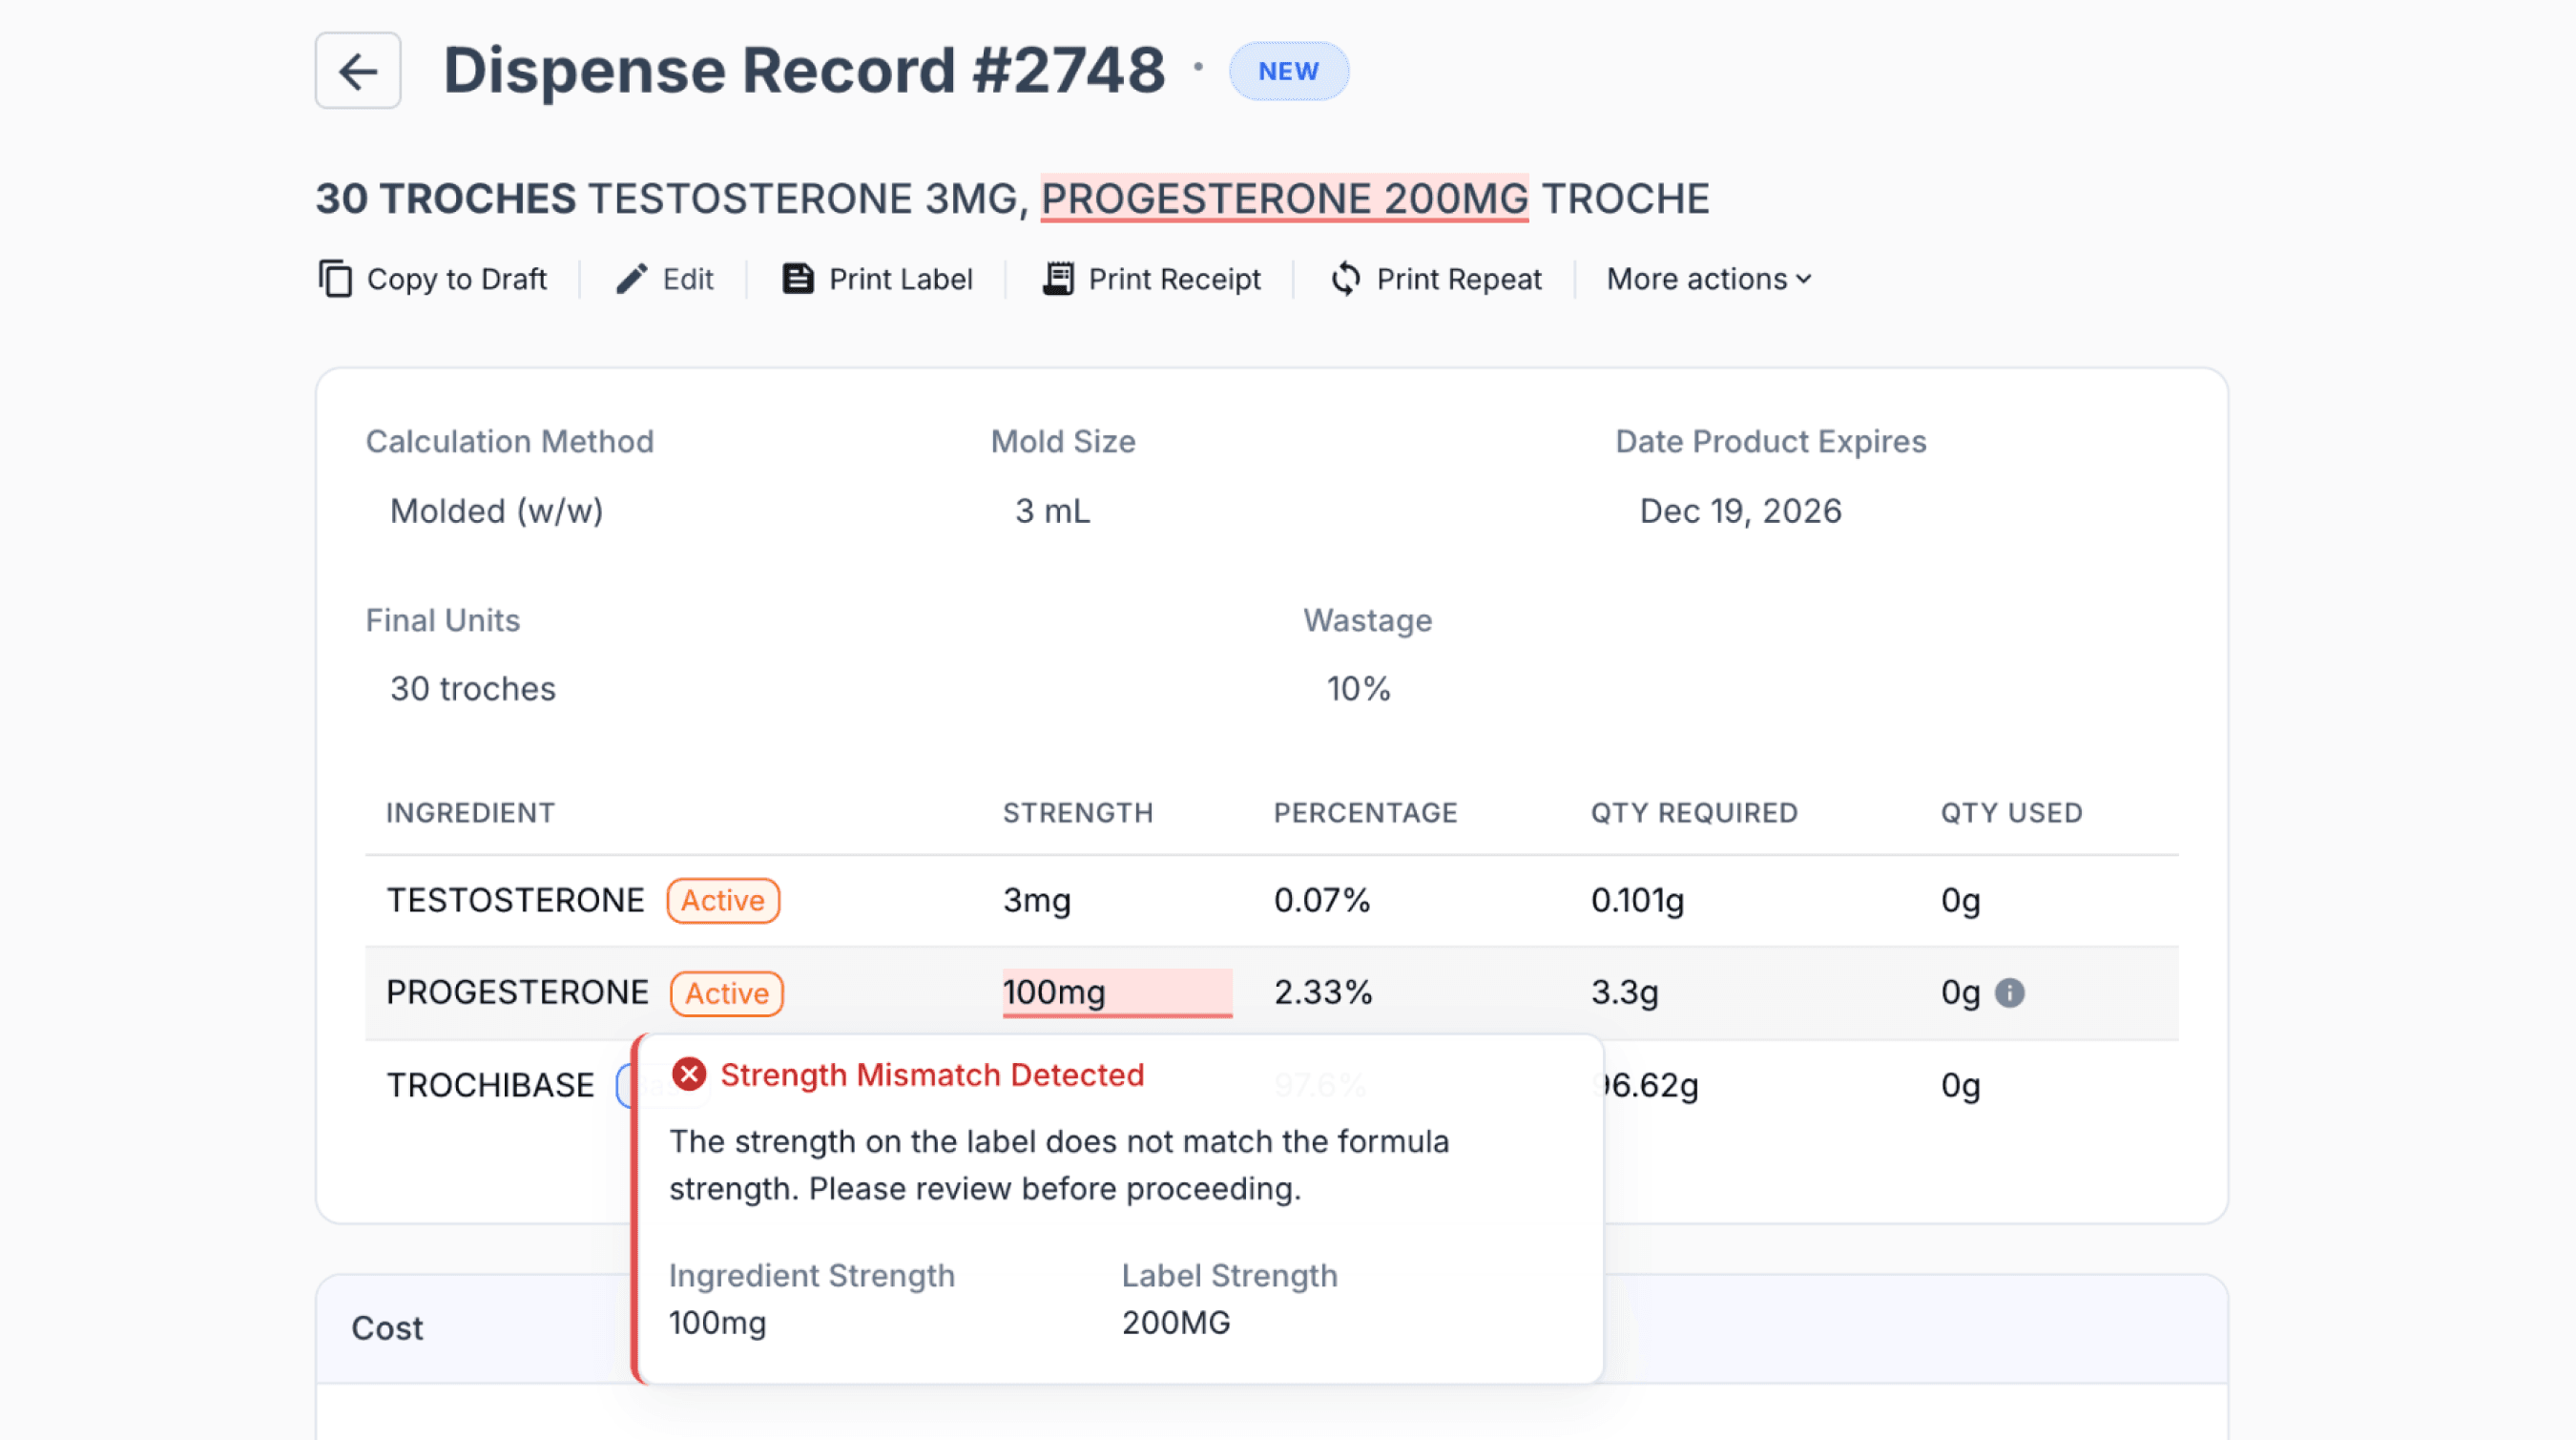Click the Active badge next to TESTOSTERONE
This screenshot has height=1440, width=2576.
(x=723, y=900)
